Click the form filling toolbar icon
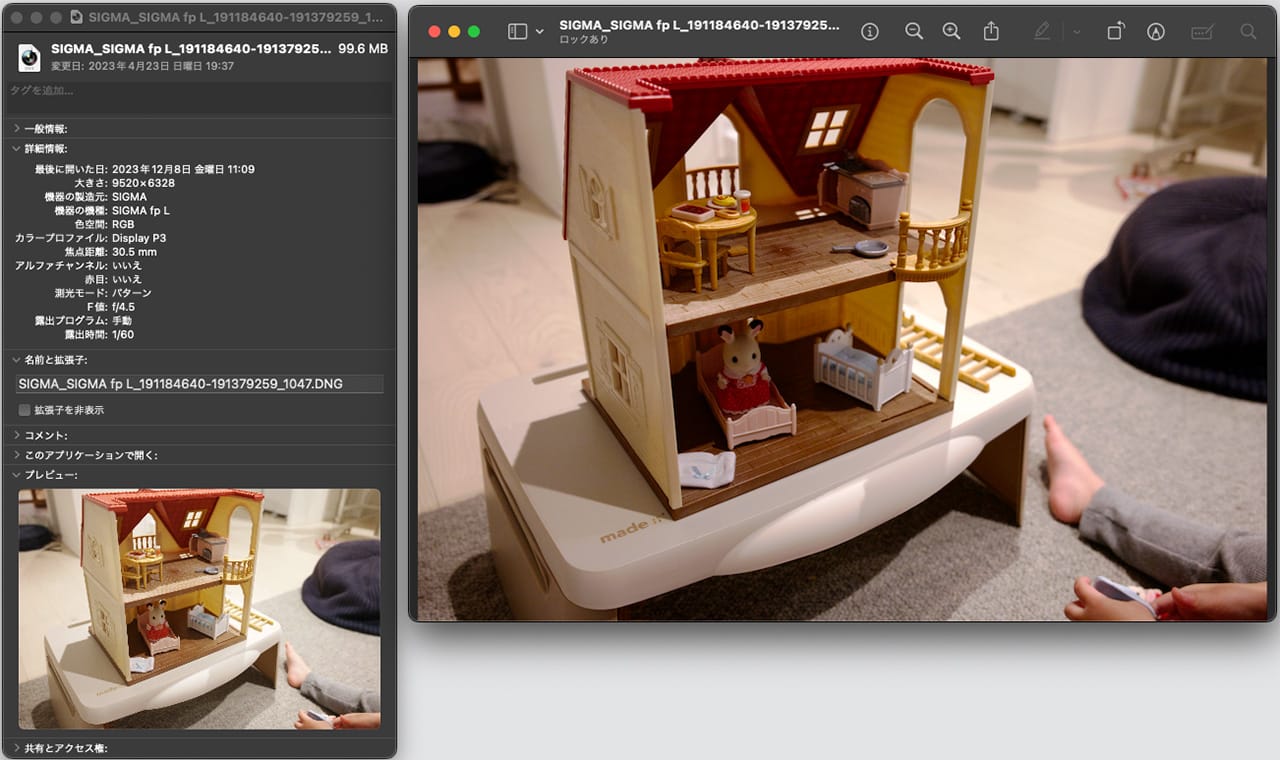The width and height of the screenshot is (1280, 760). [x=1202, y=32]
